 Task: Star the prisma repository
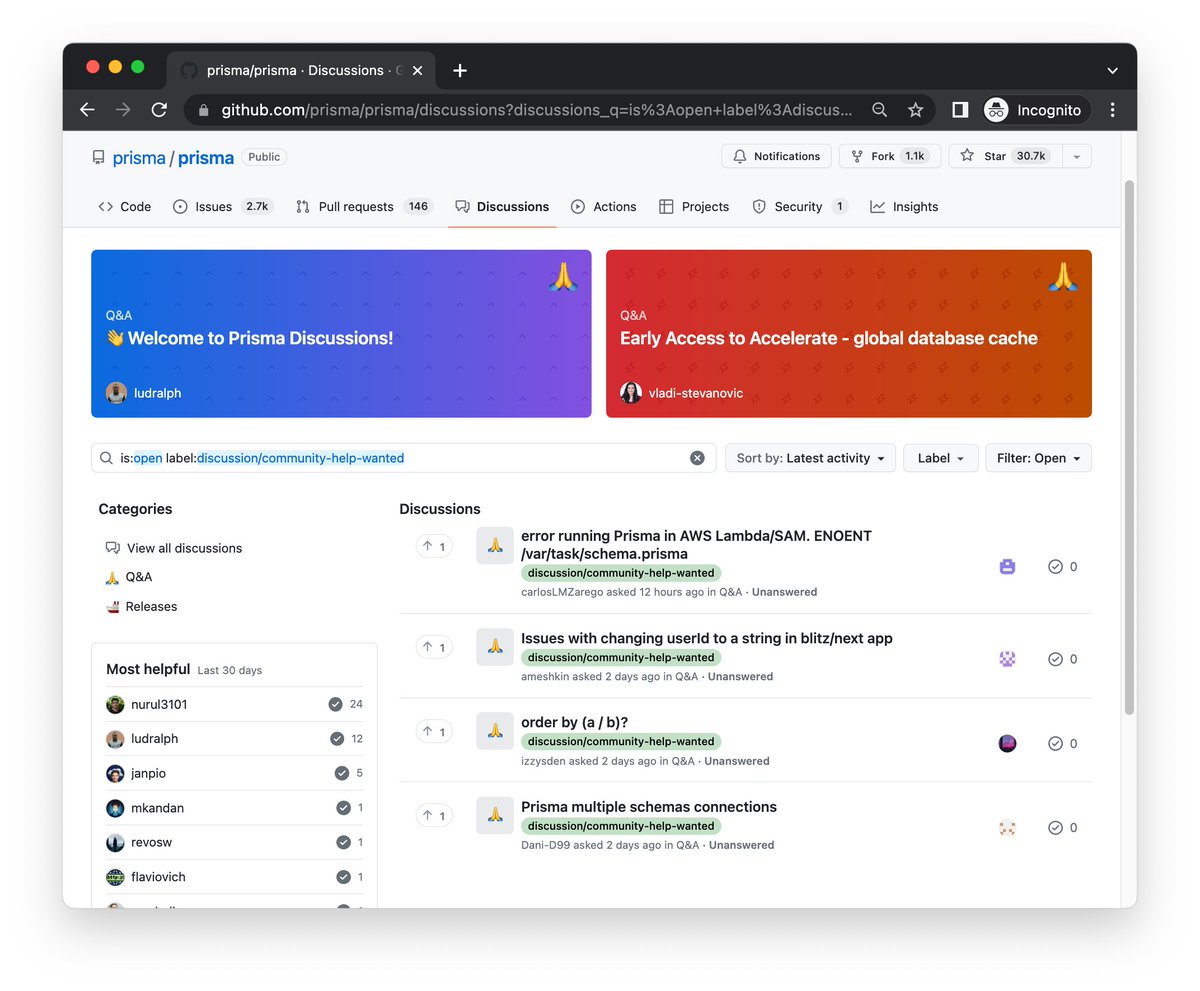(x=1004, y=156)
